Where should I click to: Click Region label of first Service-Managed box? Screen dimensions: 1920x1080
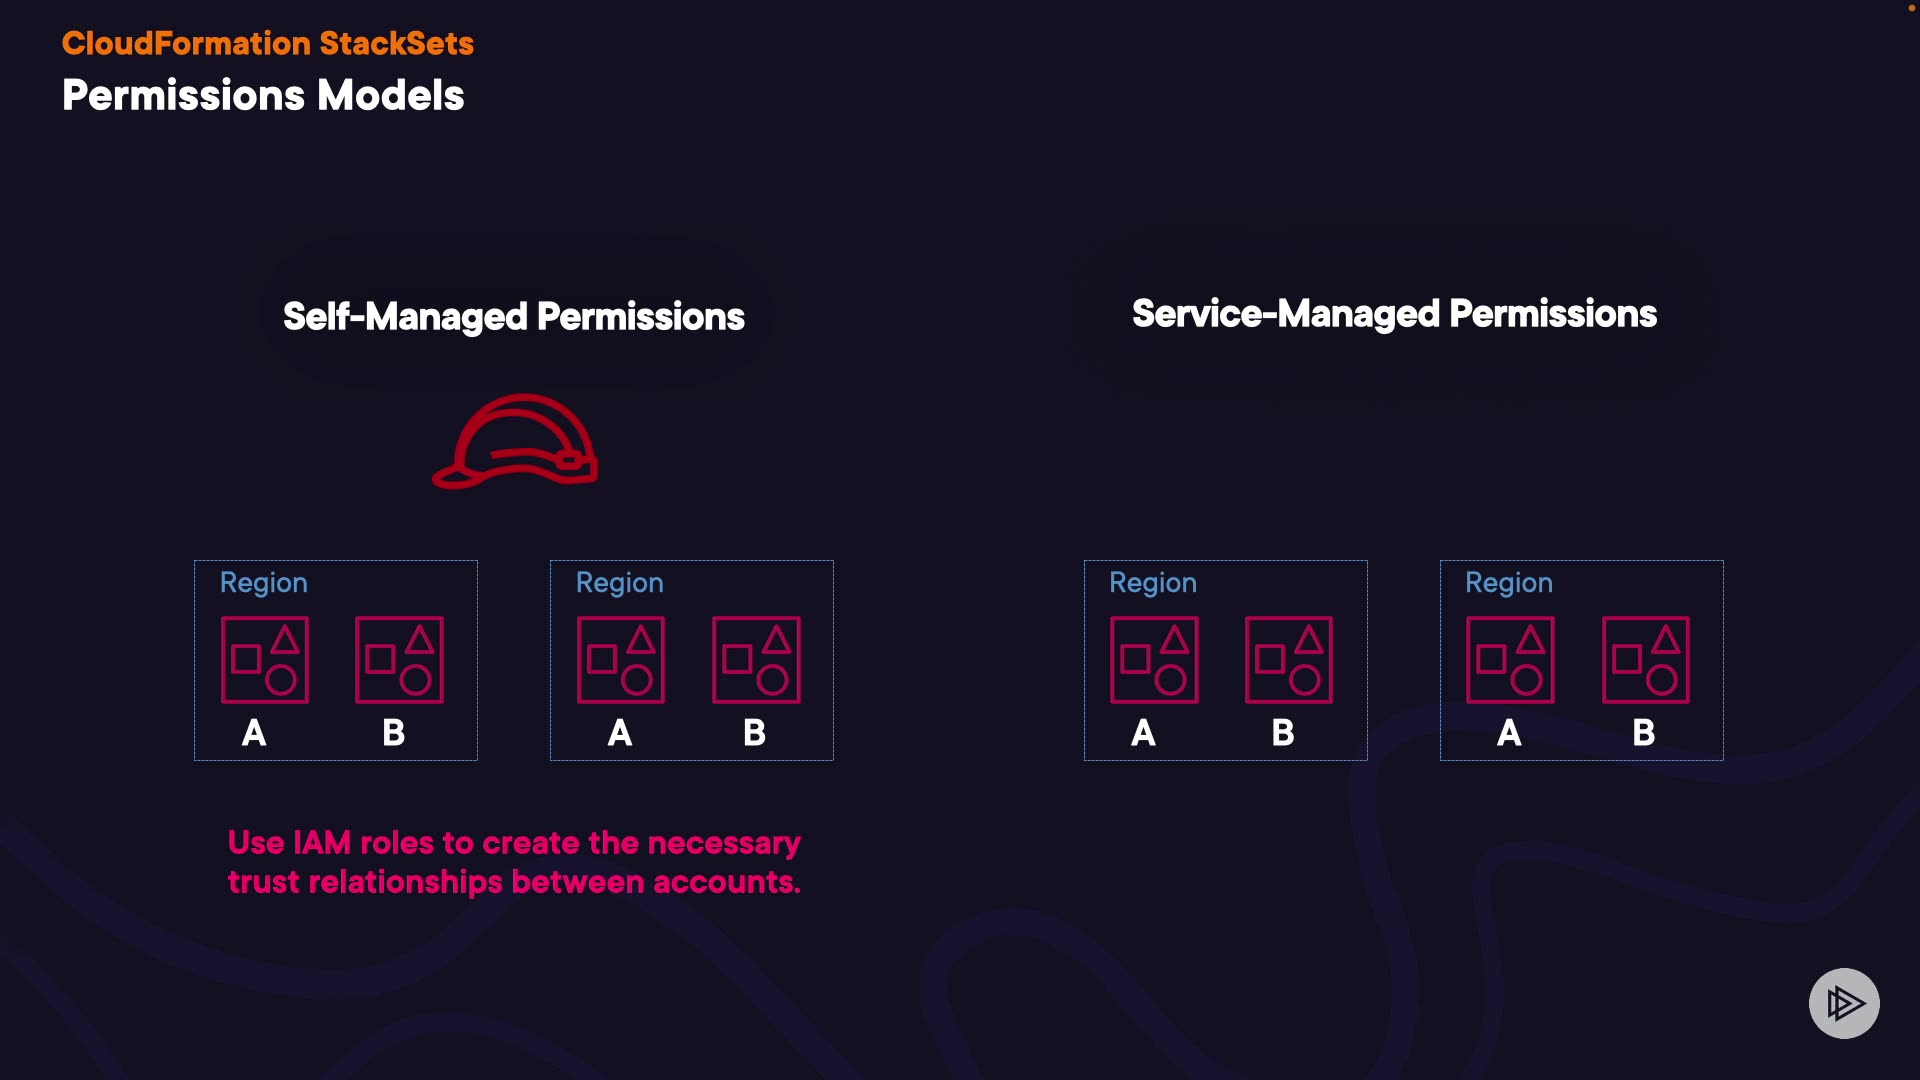[x=1153, y=583]
